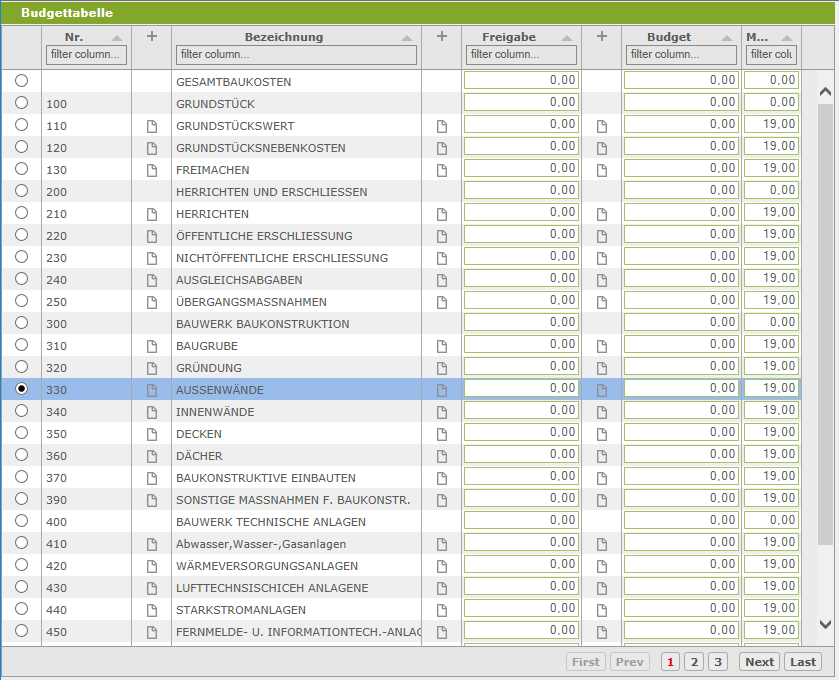
Task: Click the document icon right of DECKEN label
Action: pyautogui.click(x=441, y=434)
